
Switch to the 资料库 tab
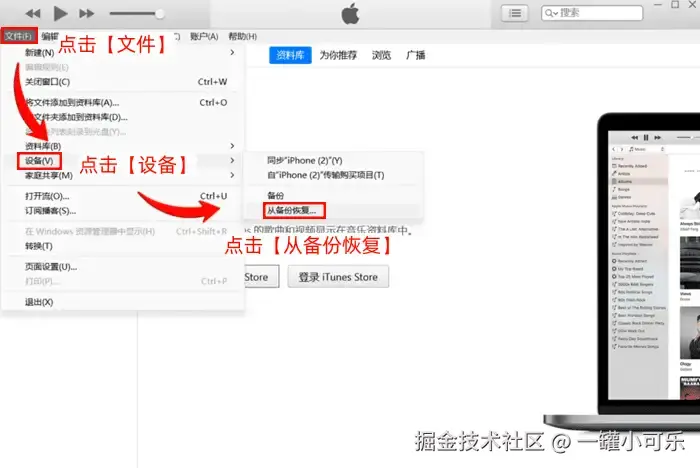[x=290, y=55]
